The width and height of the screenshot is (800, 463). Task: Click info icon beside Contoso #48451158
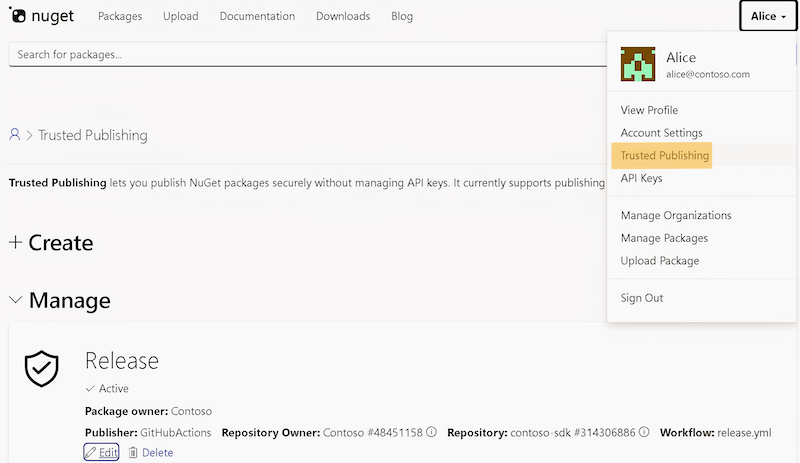tap(432, 433)
